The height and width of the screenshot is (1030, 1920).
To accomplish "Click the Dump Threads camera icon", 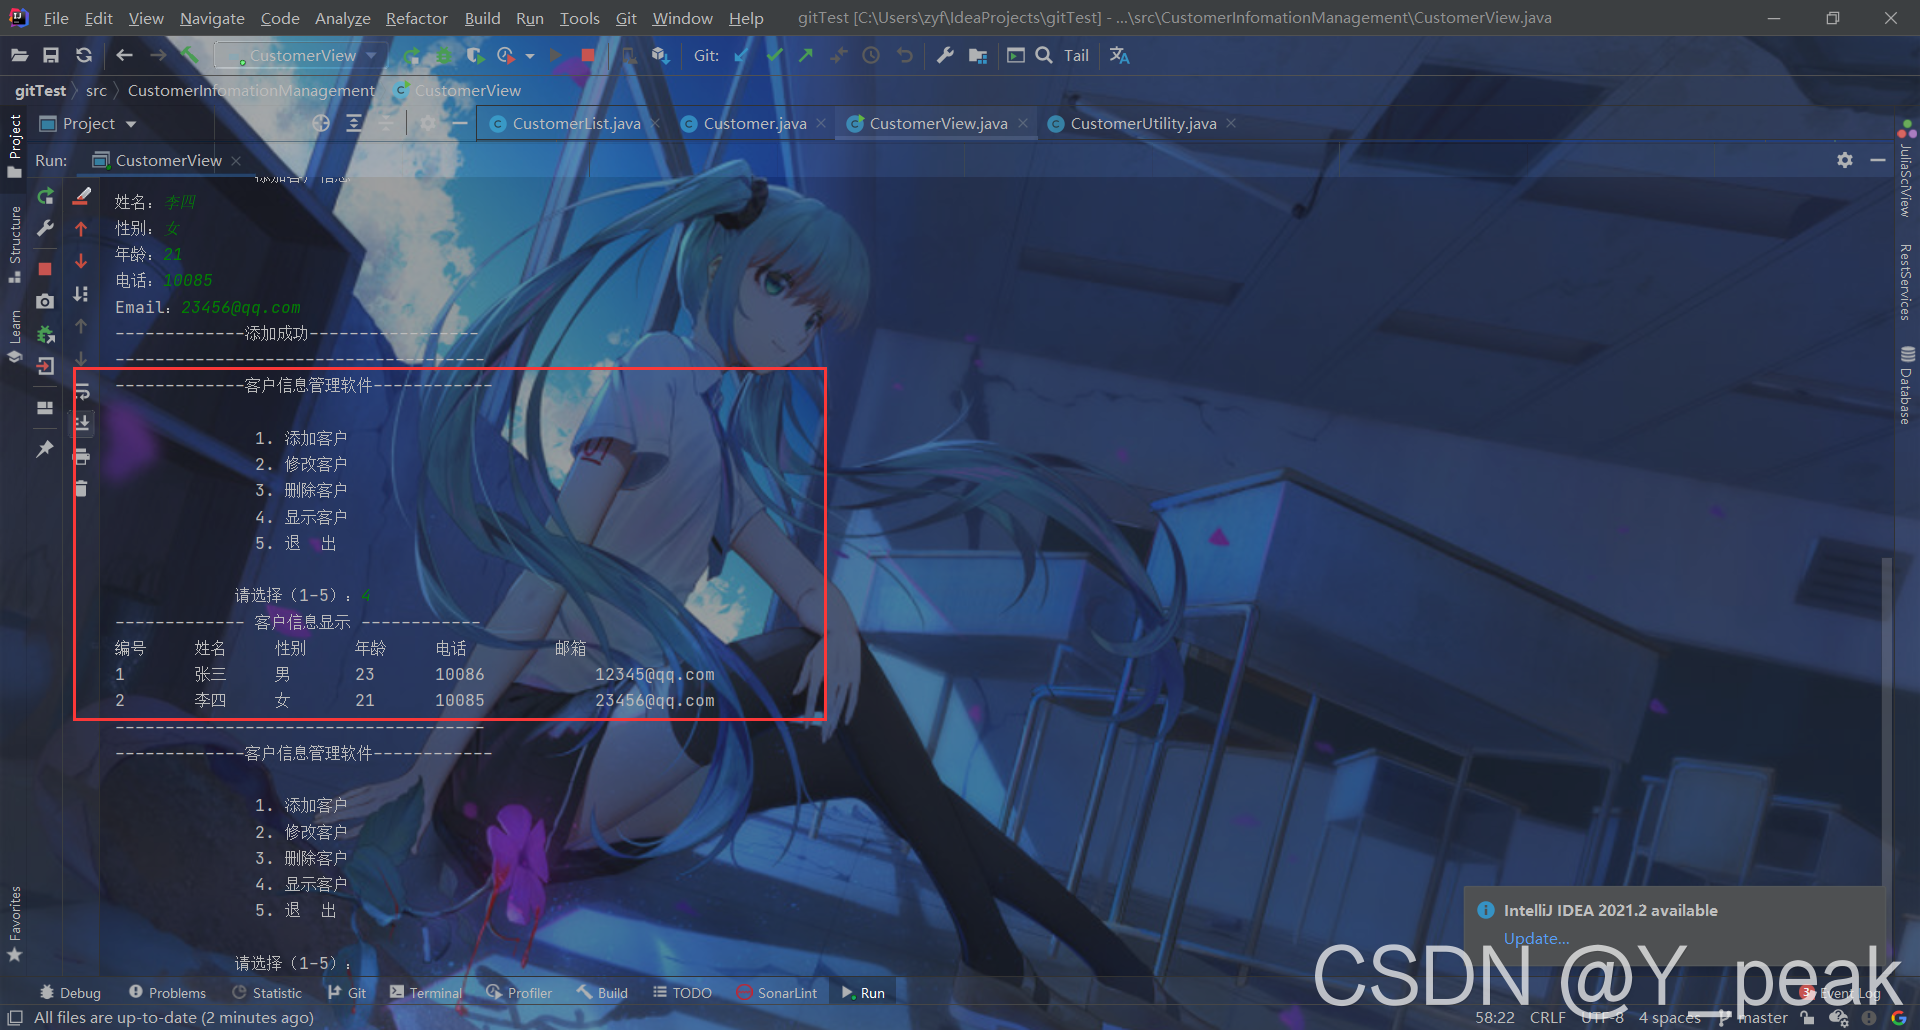I will pos(45,301).
